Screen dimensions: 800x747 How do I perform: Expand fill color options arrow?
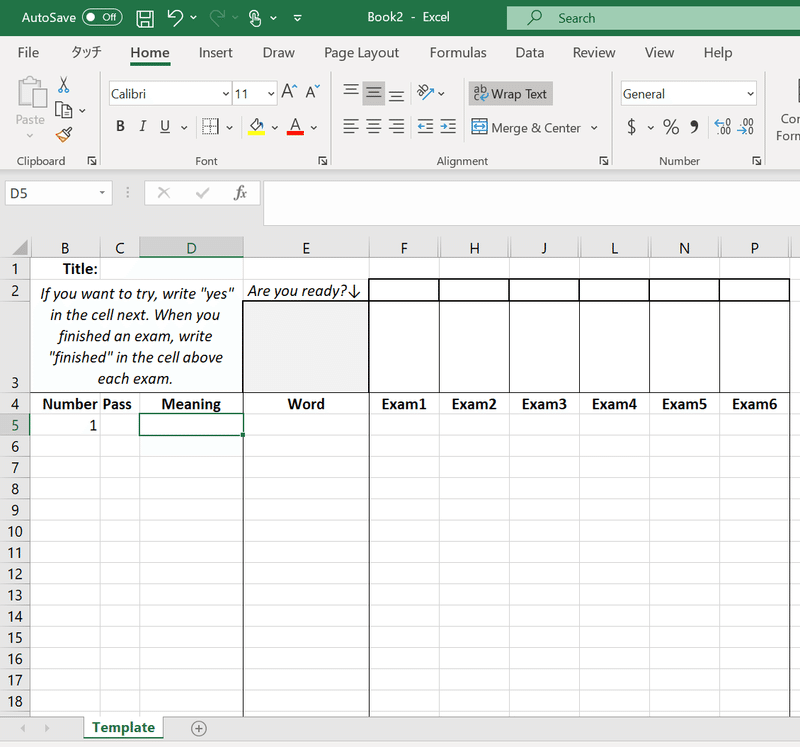pos(275,128)
